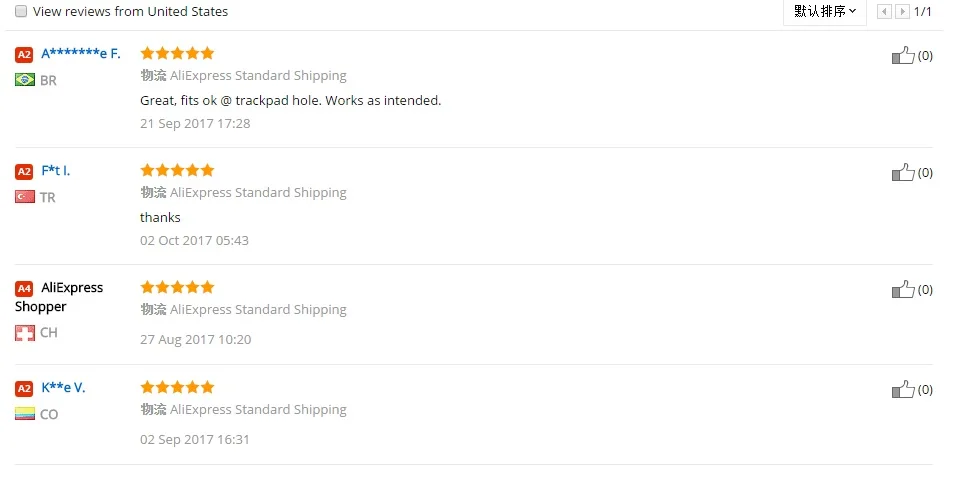
Task: Open the profile of K**e V.
Action: pos(63,388)
